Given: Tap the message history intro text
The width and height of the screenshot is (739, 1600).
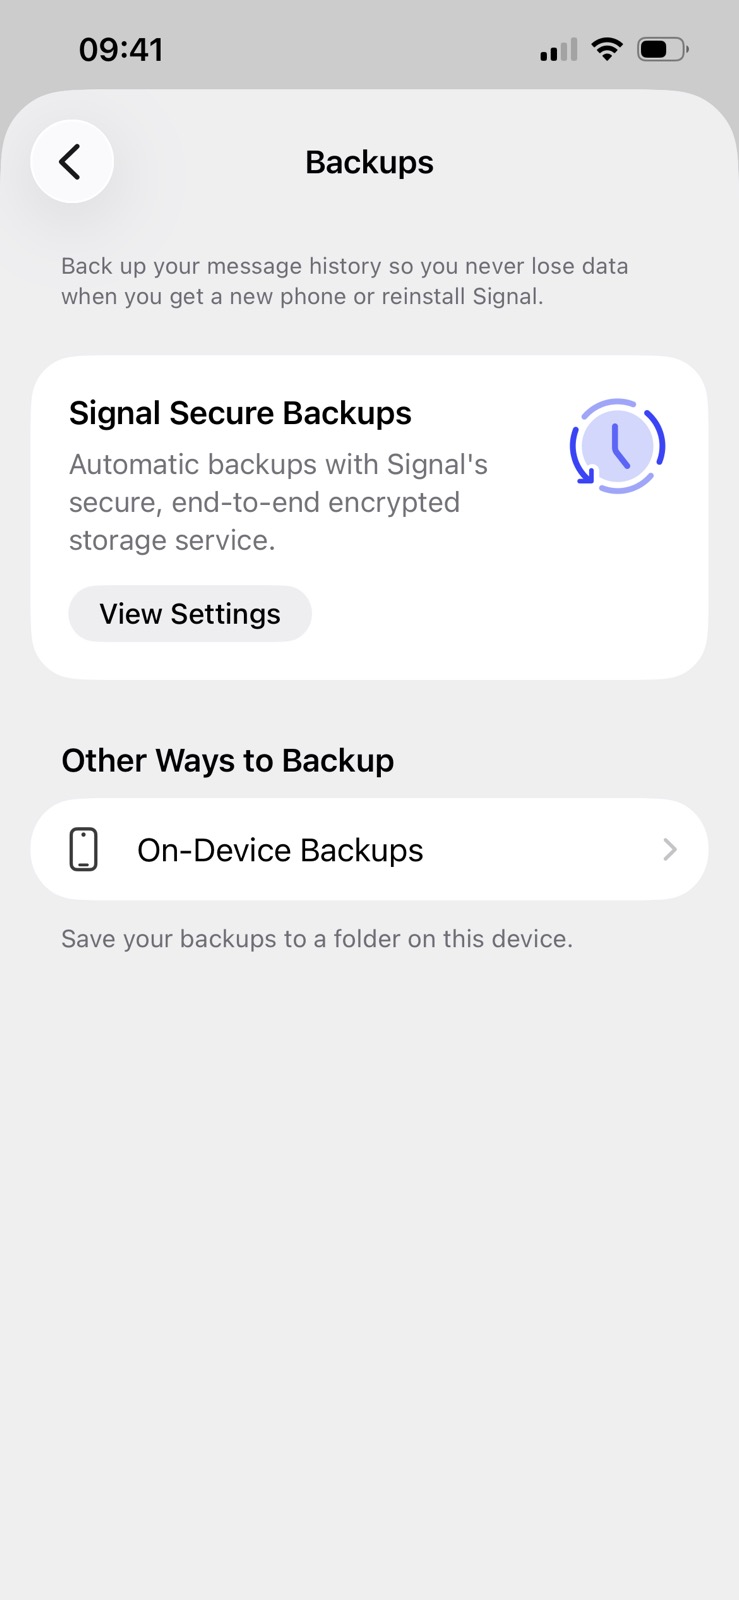Looking at the screenshot, I should (x=345, y=281).
